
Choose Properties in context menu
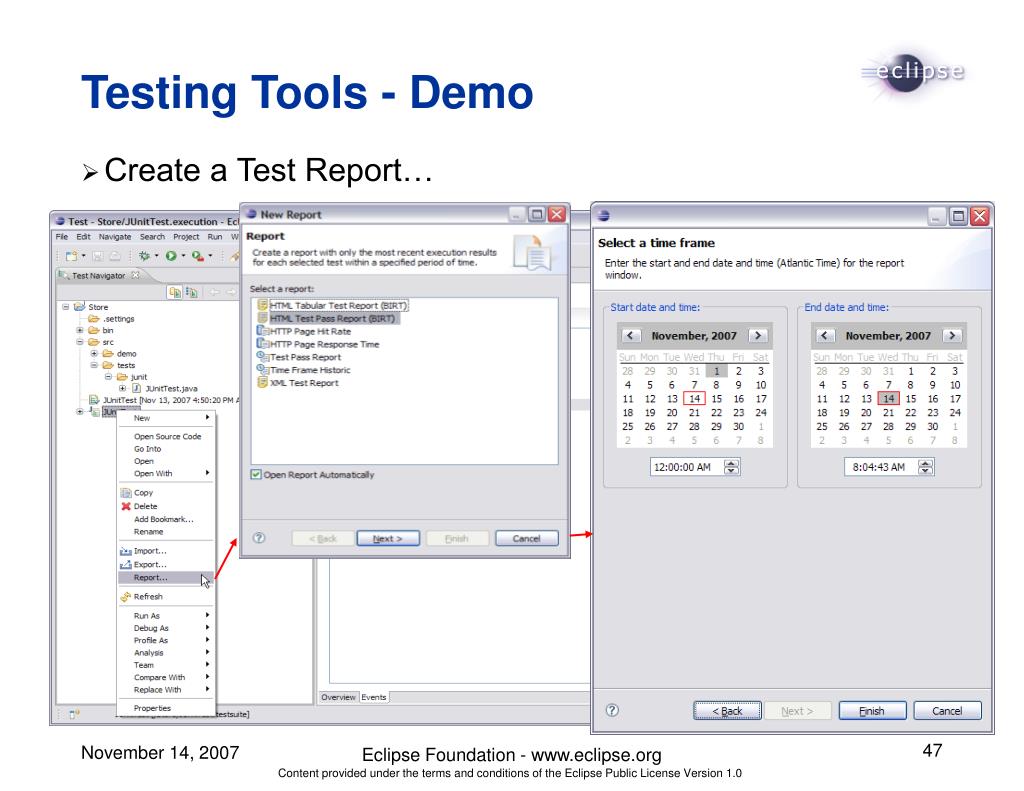[166, 708]
